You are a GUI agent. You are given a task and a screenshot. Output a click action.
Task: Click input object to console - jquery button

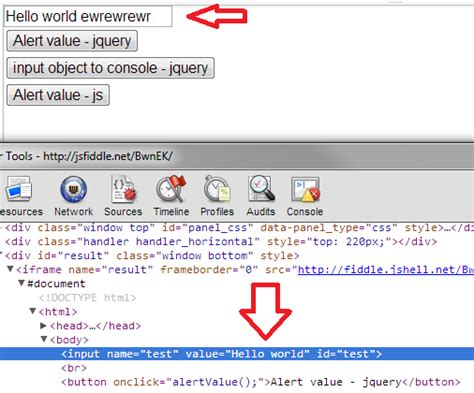click(x=110, y=68)
